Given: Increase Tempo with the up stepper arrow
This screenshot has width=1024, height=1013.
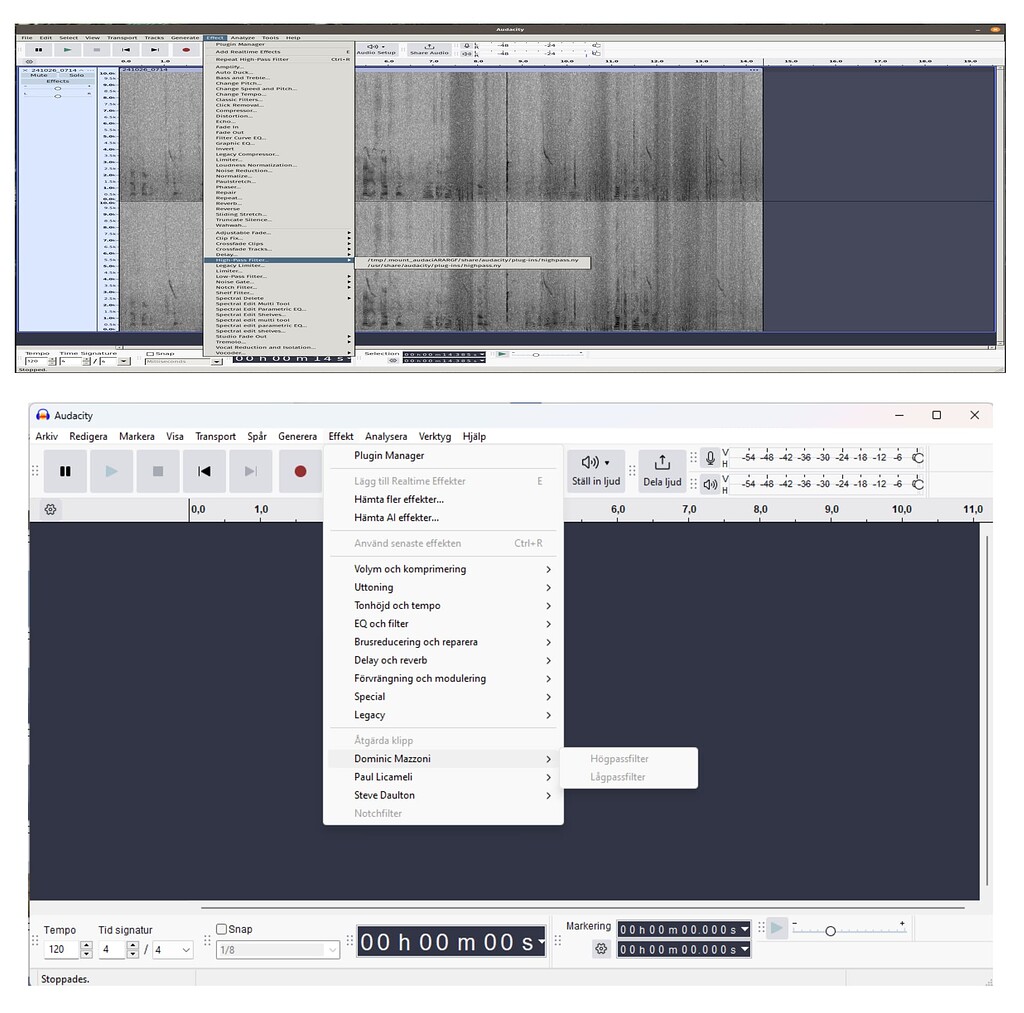Looking at the screenshot, I should coord(86,945).
